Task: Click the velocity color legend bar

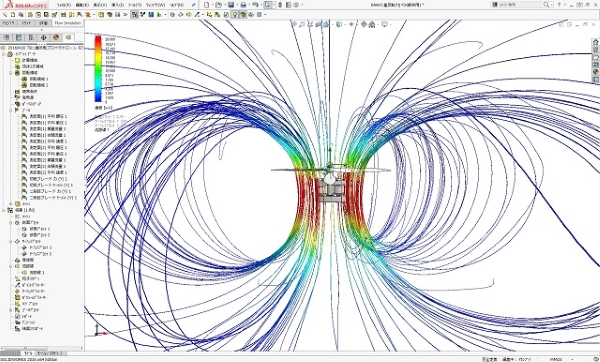Action: 98,68
